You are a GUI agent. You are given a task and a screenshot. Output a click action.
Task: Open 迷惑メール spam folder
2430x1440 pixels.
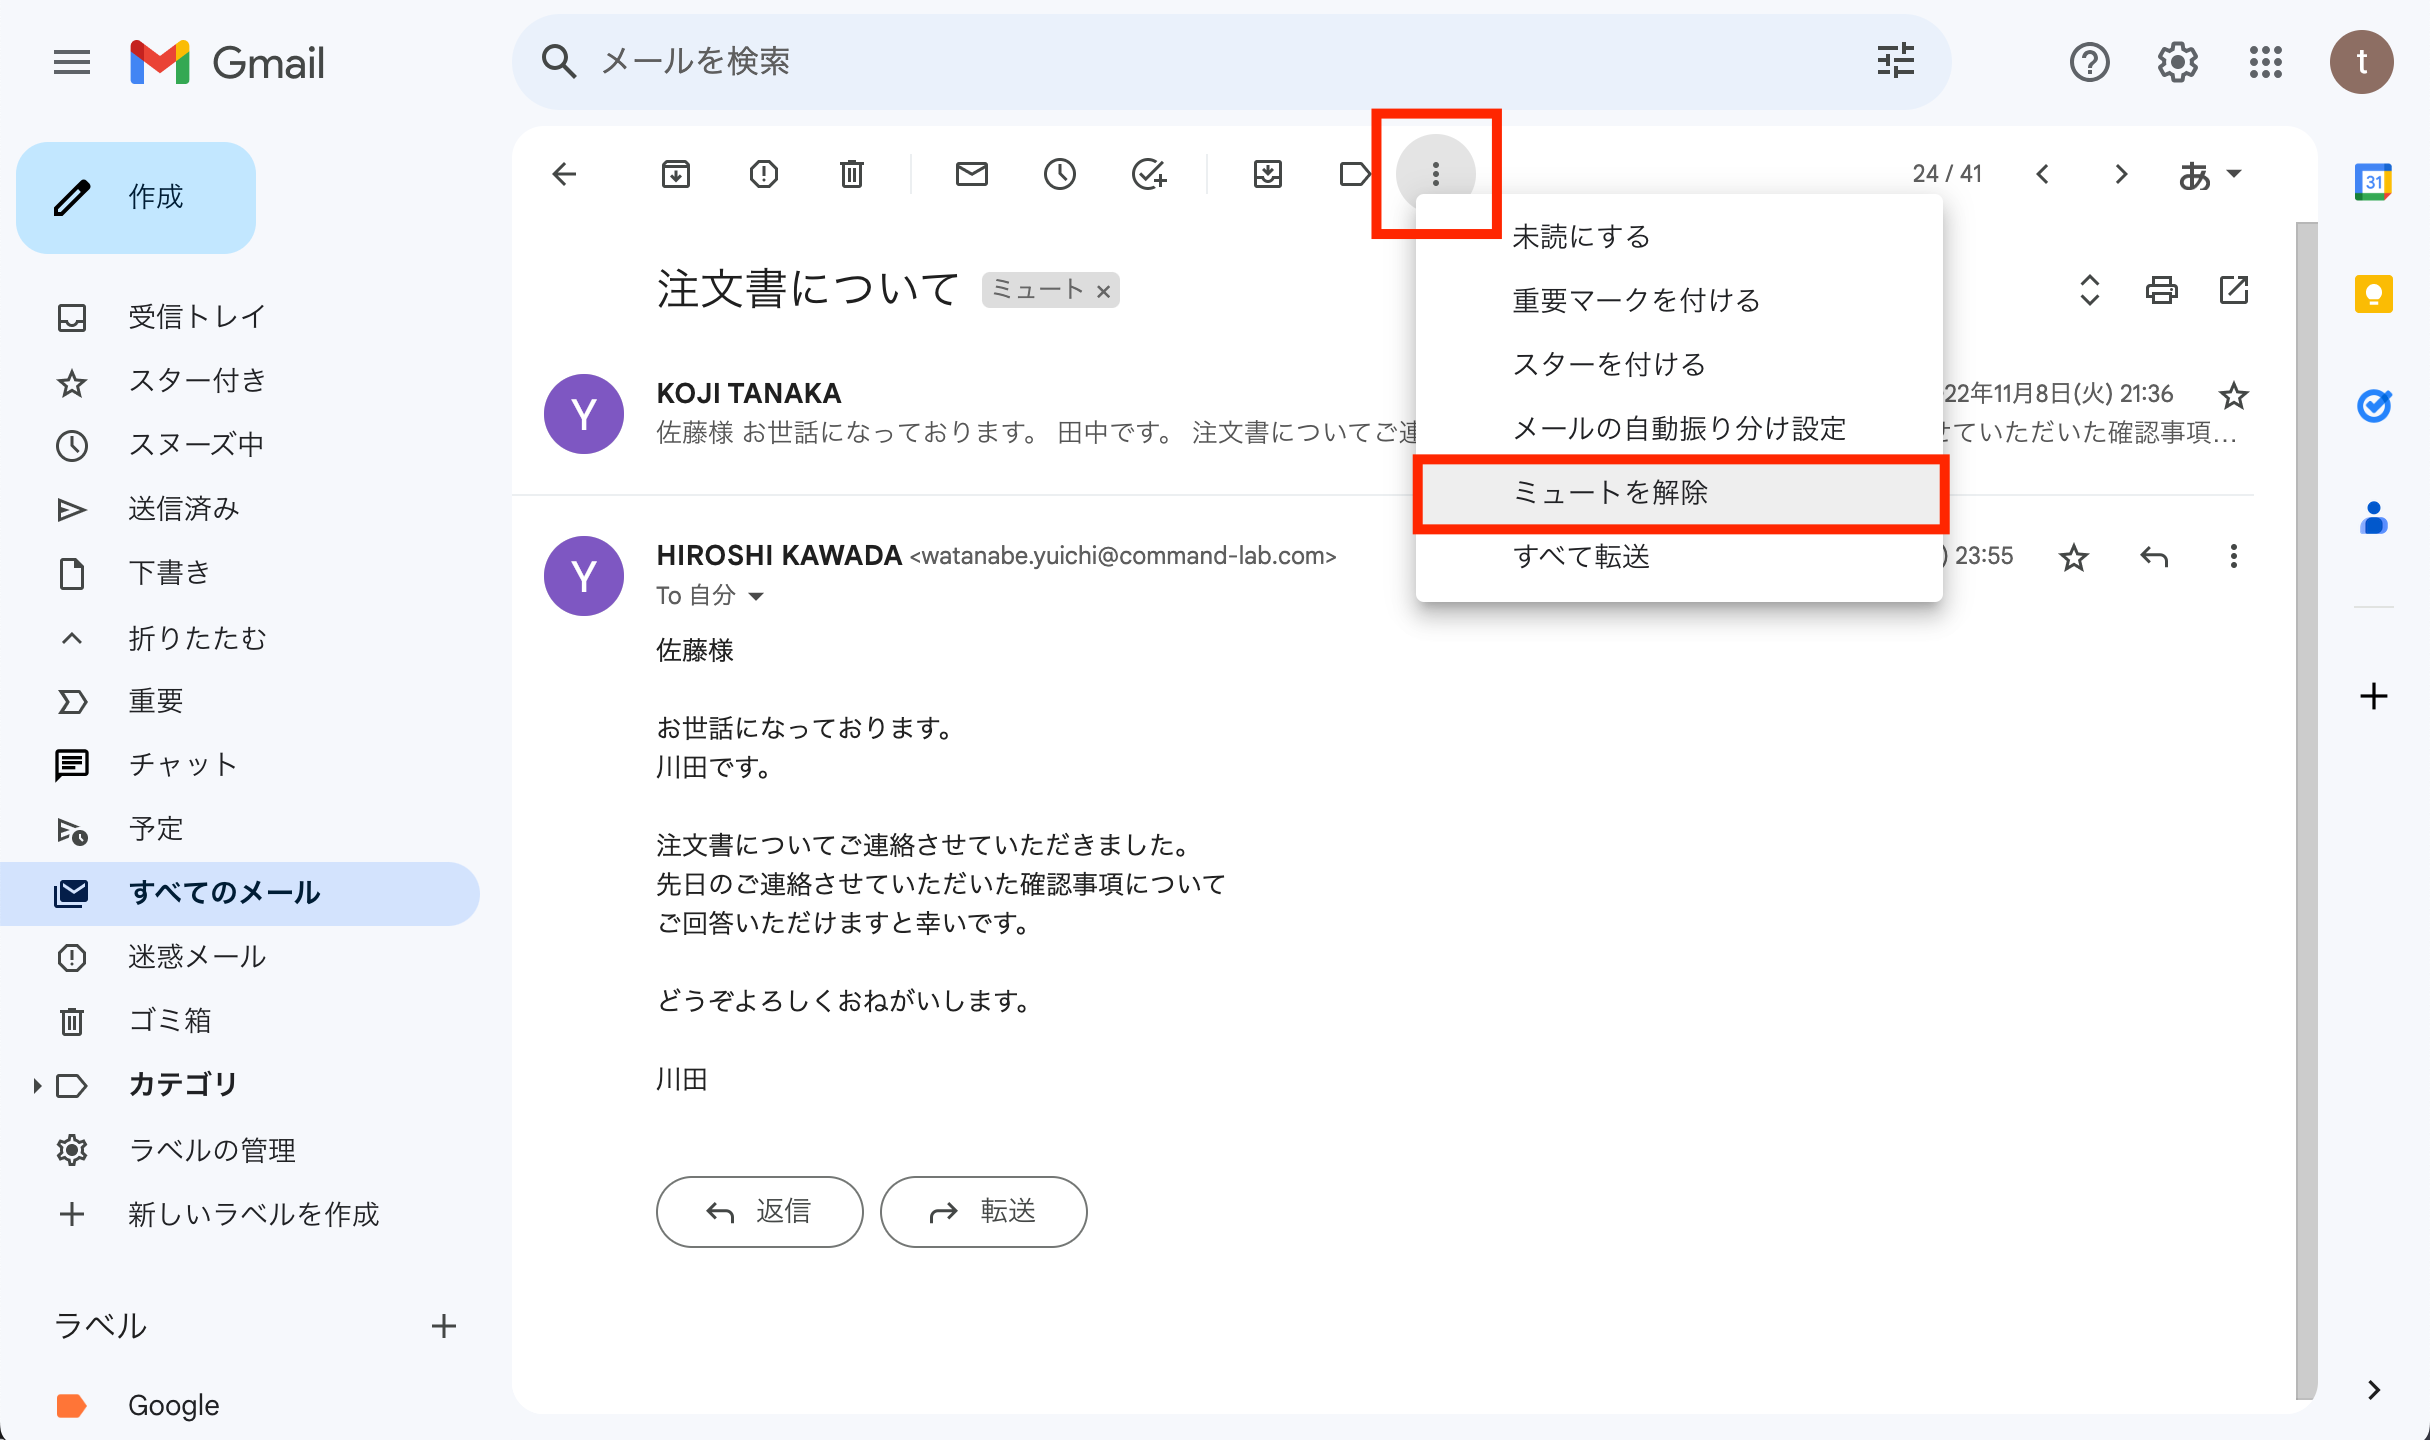coord(240,957)
